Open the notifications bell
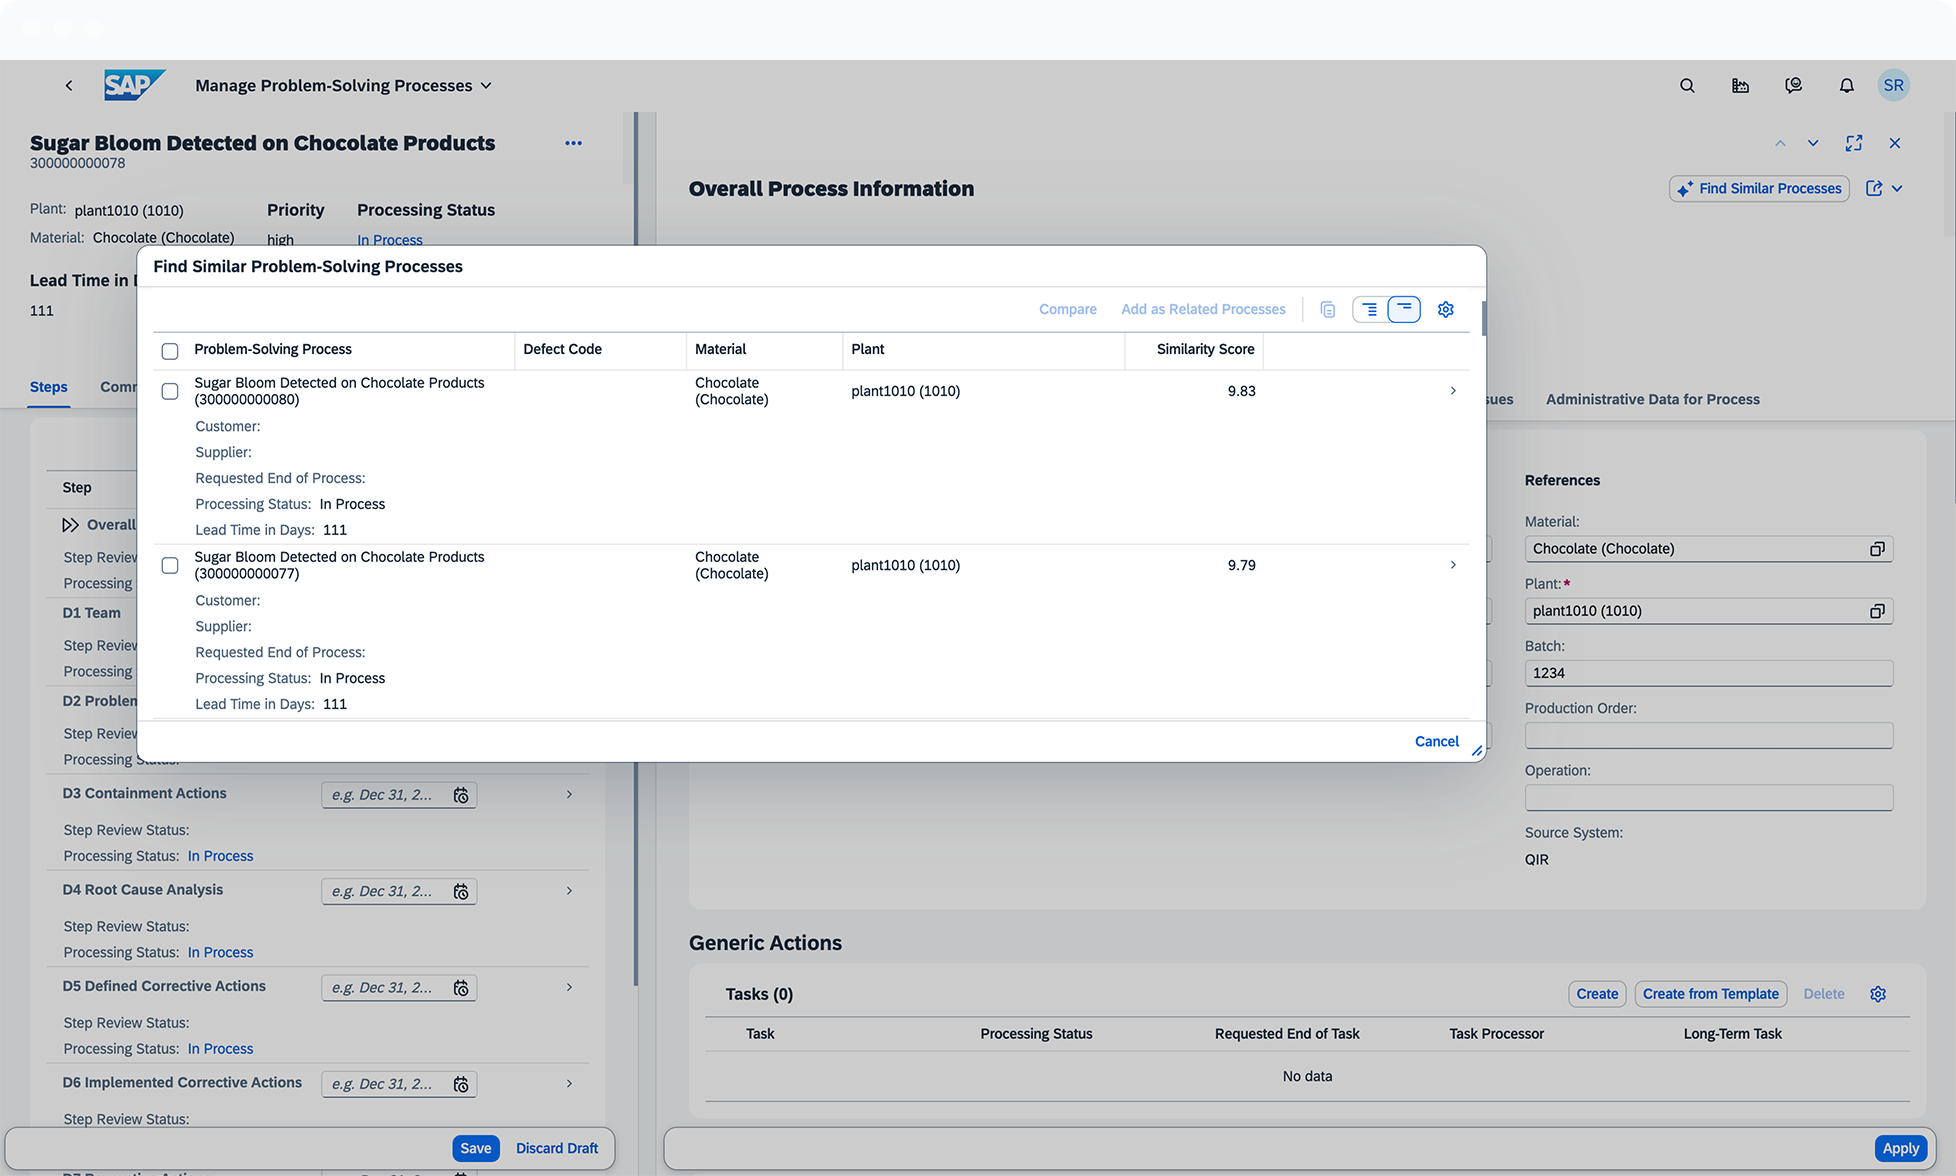Viewport: 1956px width, 1176px height. coord(1846,86)
